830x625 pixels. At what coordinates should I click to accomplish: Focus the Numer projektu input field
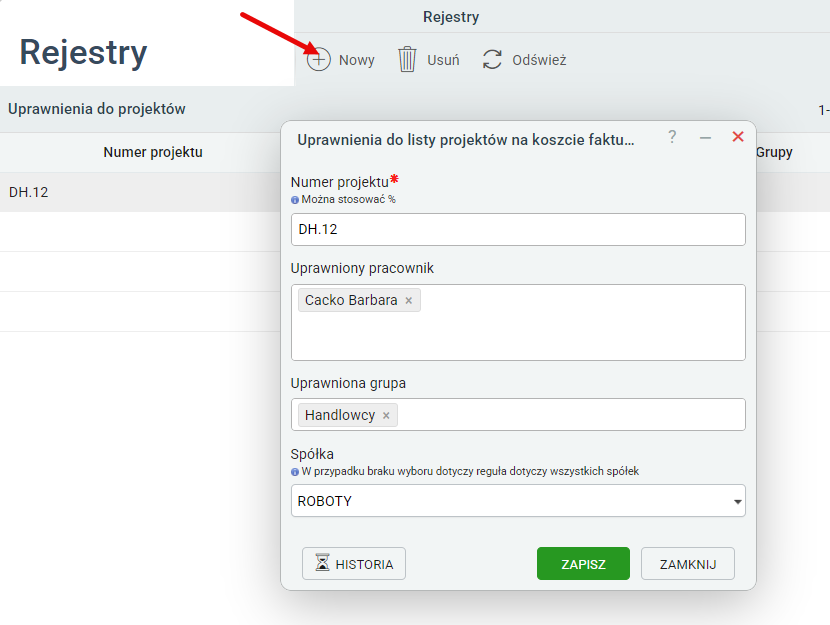click(518, 229)
